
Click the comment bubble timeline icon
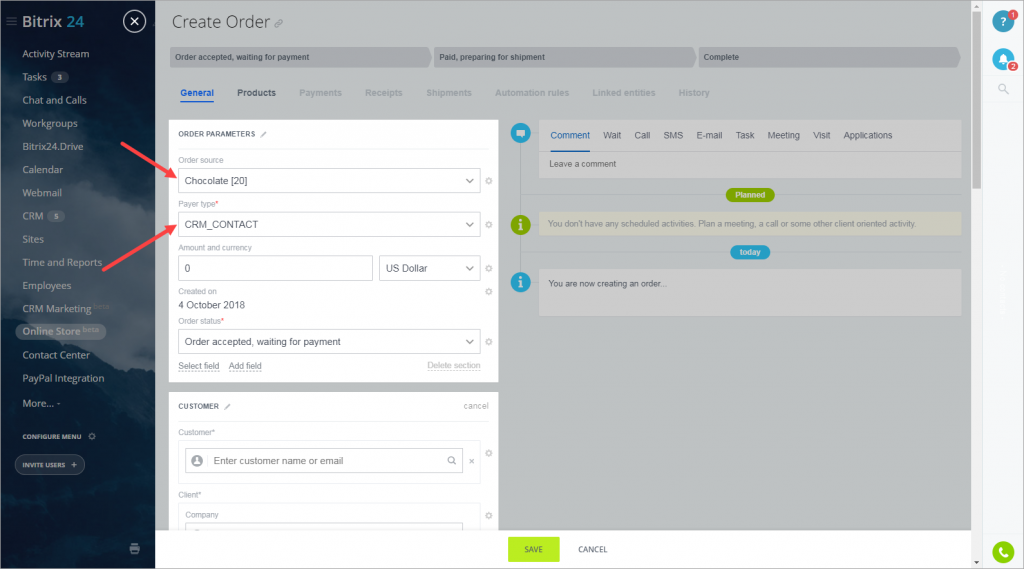[x=520, y=133]
